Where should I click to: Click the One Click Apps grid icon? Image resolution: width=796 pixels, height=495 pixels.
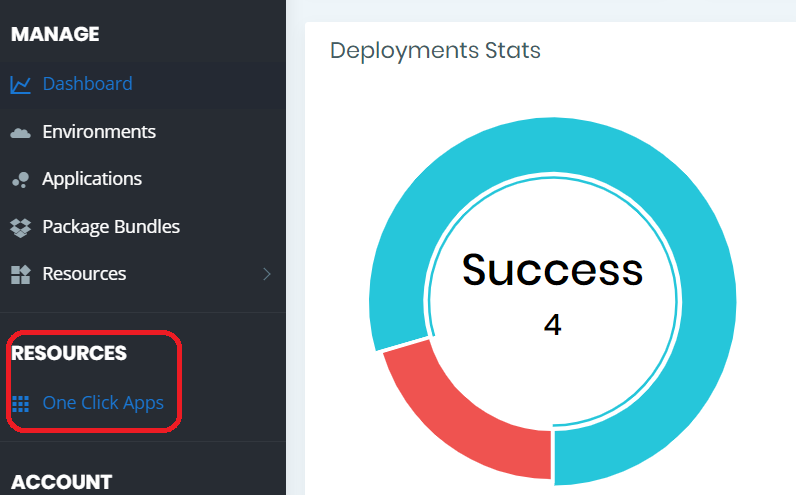pos(20,404)
